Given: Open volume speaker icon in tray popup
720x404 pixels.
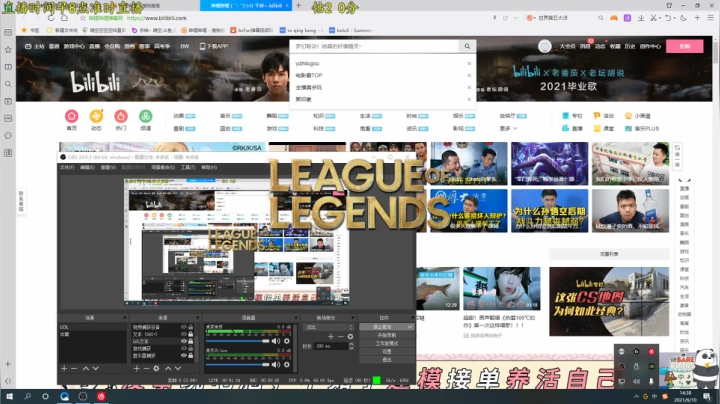Looking at the screenshot, I should coord(636,382).
